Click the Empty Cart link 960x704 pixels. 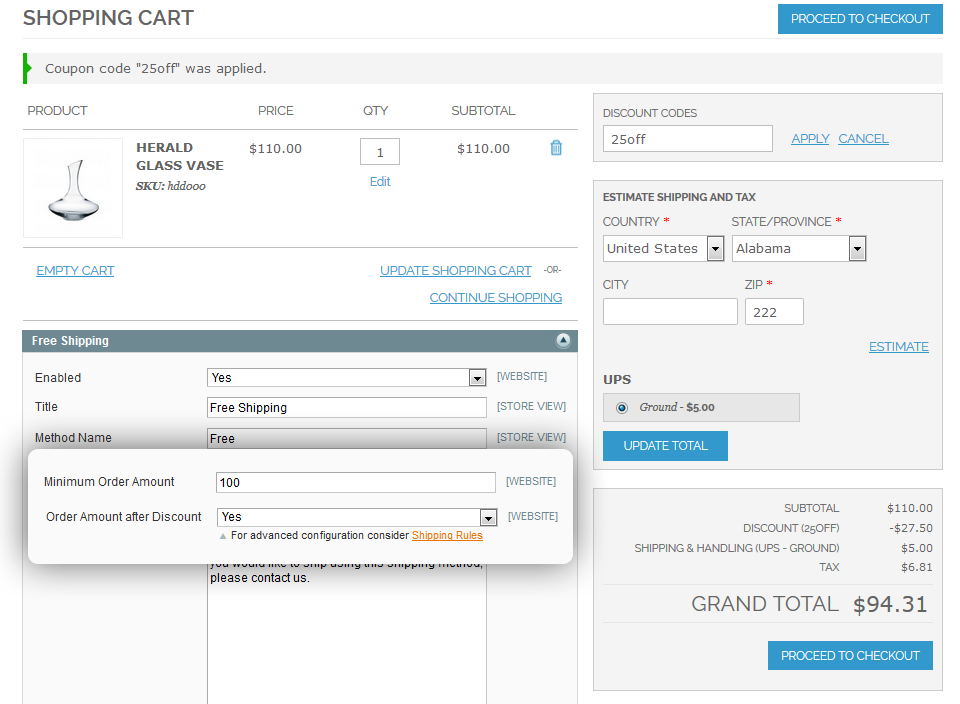pos(75,271)
